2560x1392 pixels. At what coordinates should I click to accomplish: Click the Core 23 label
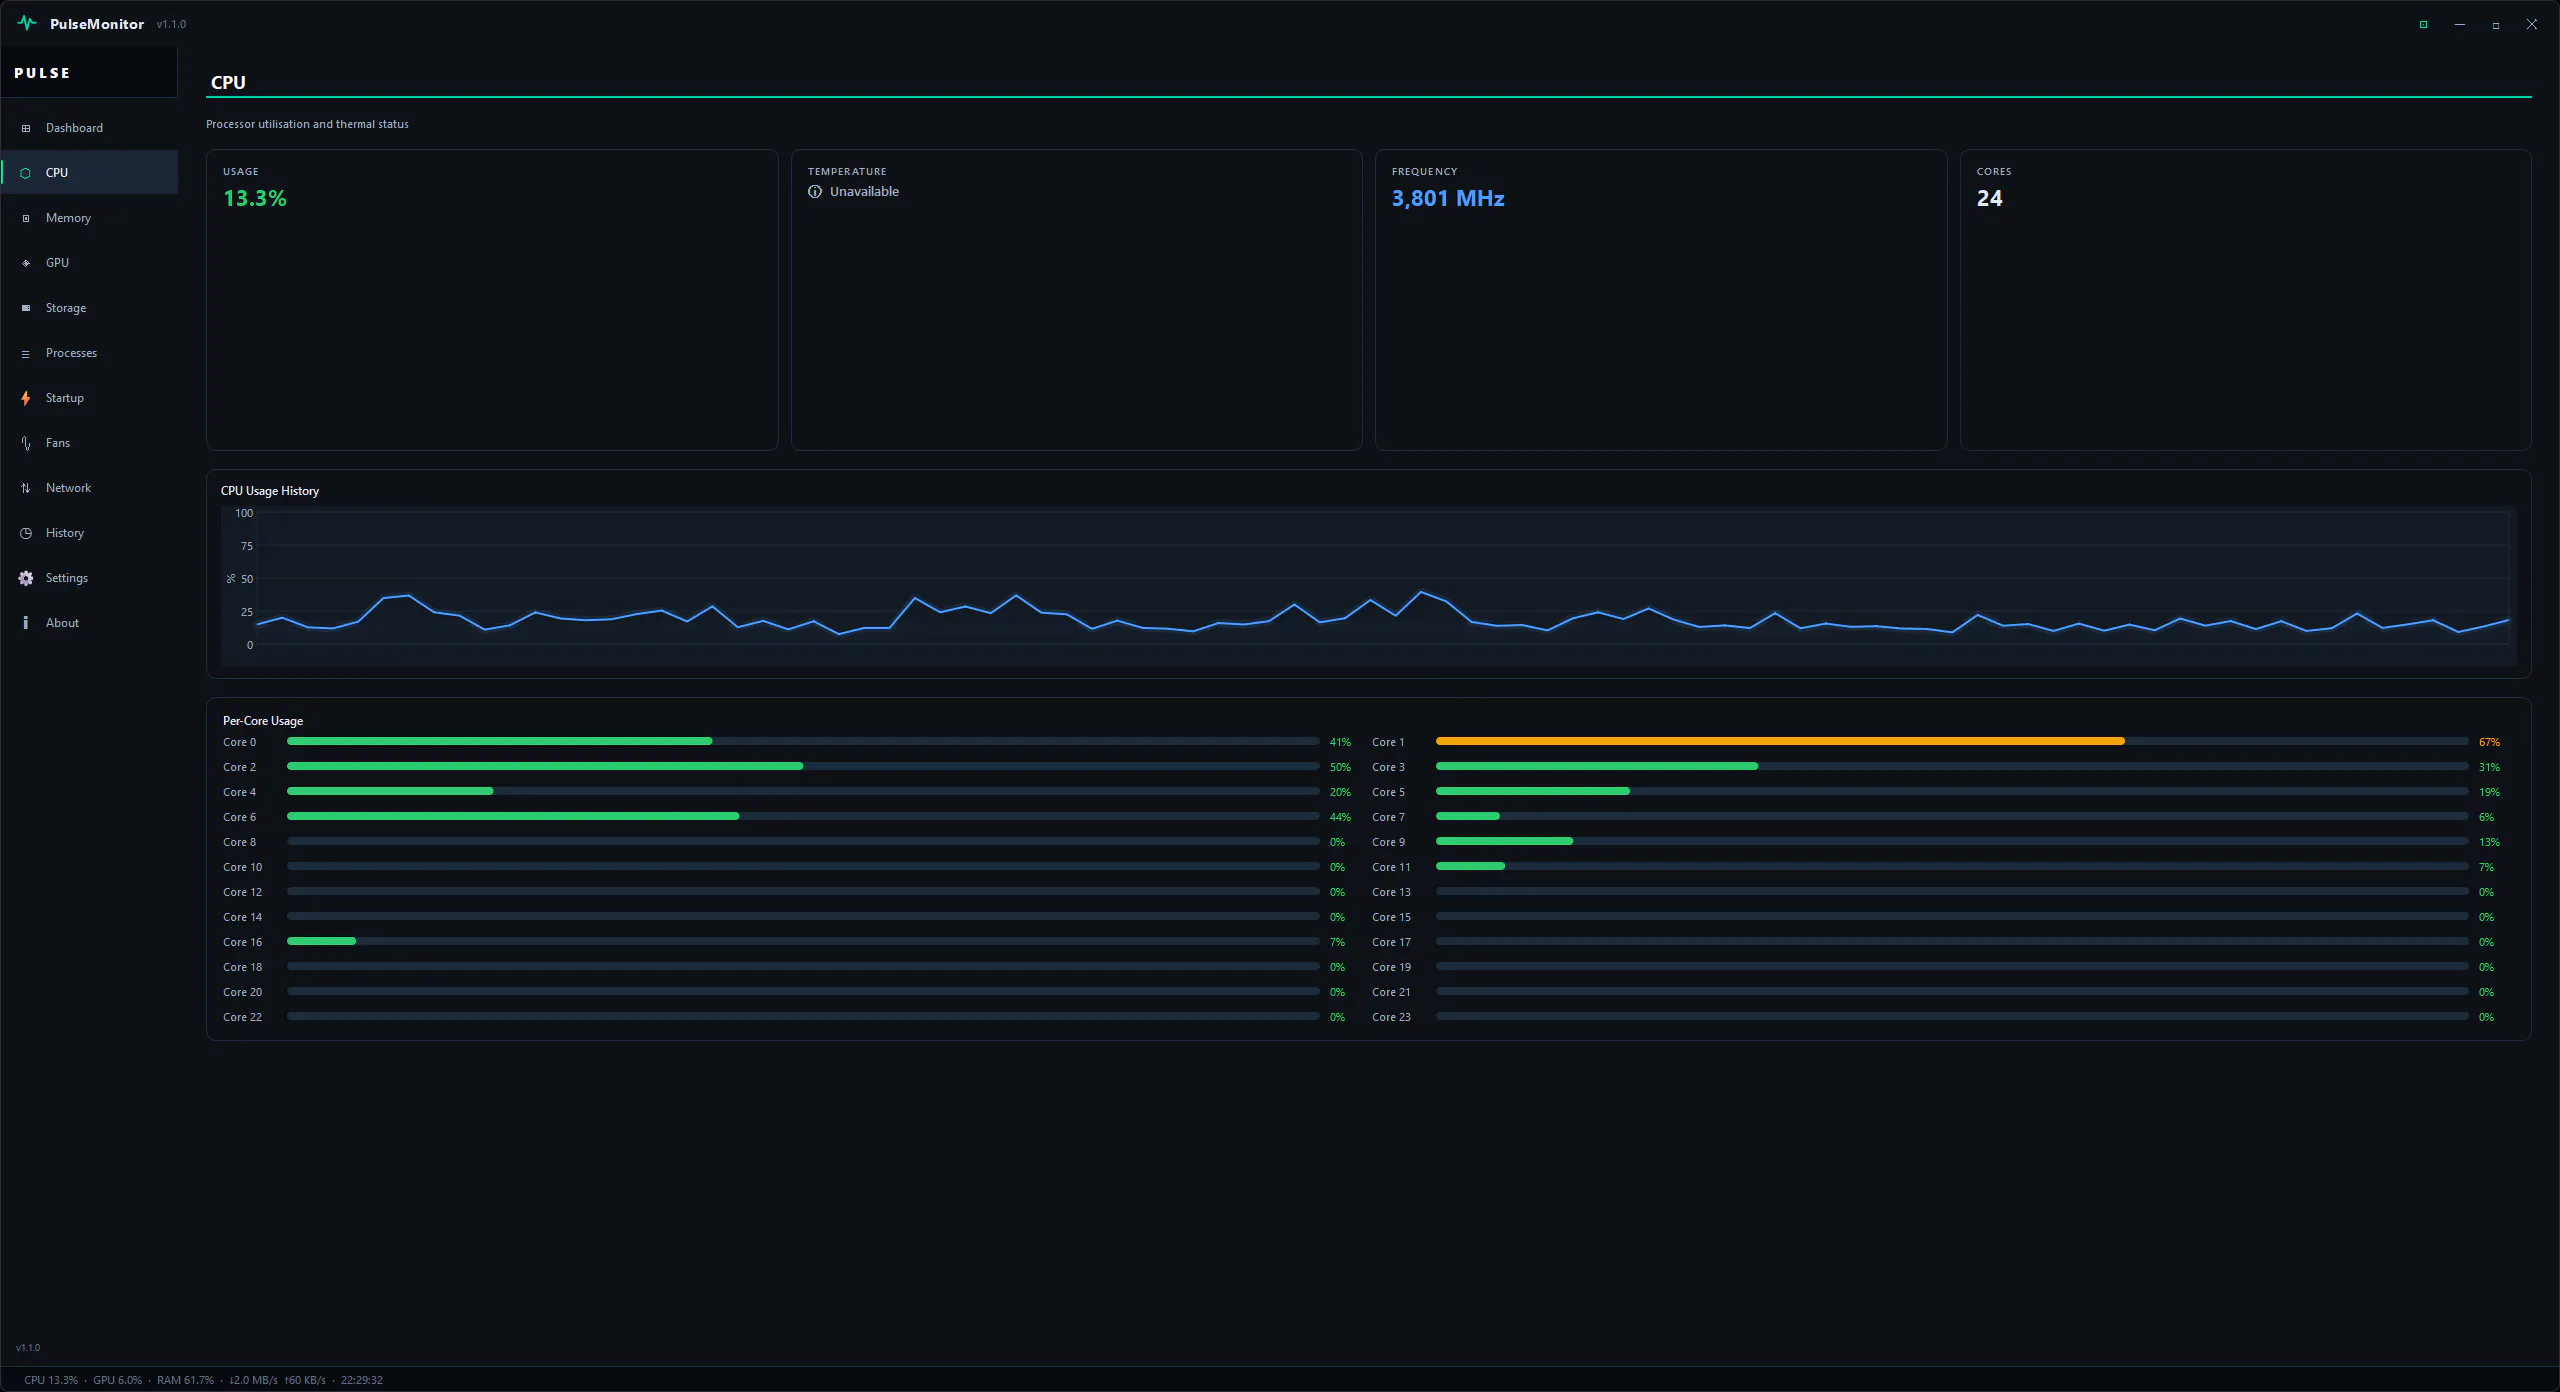(1391, 1017)
